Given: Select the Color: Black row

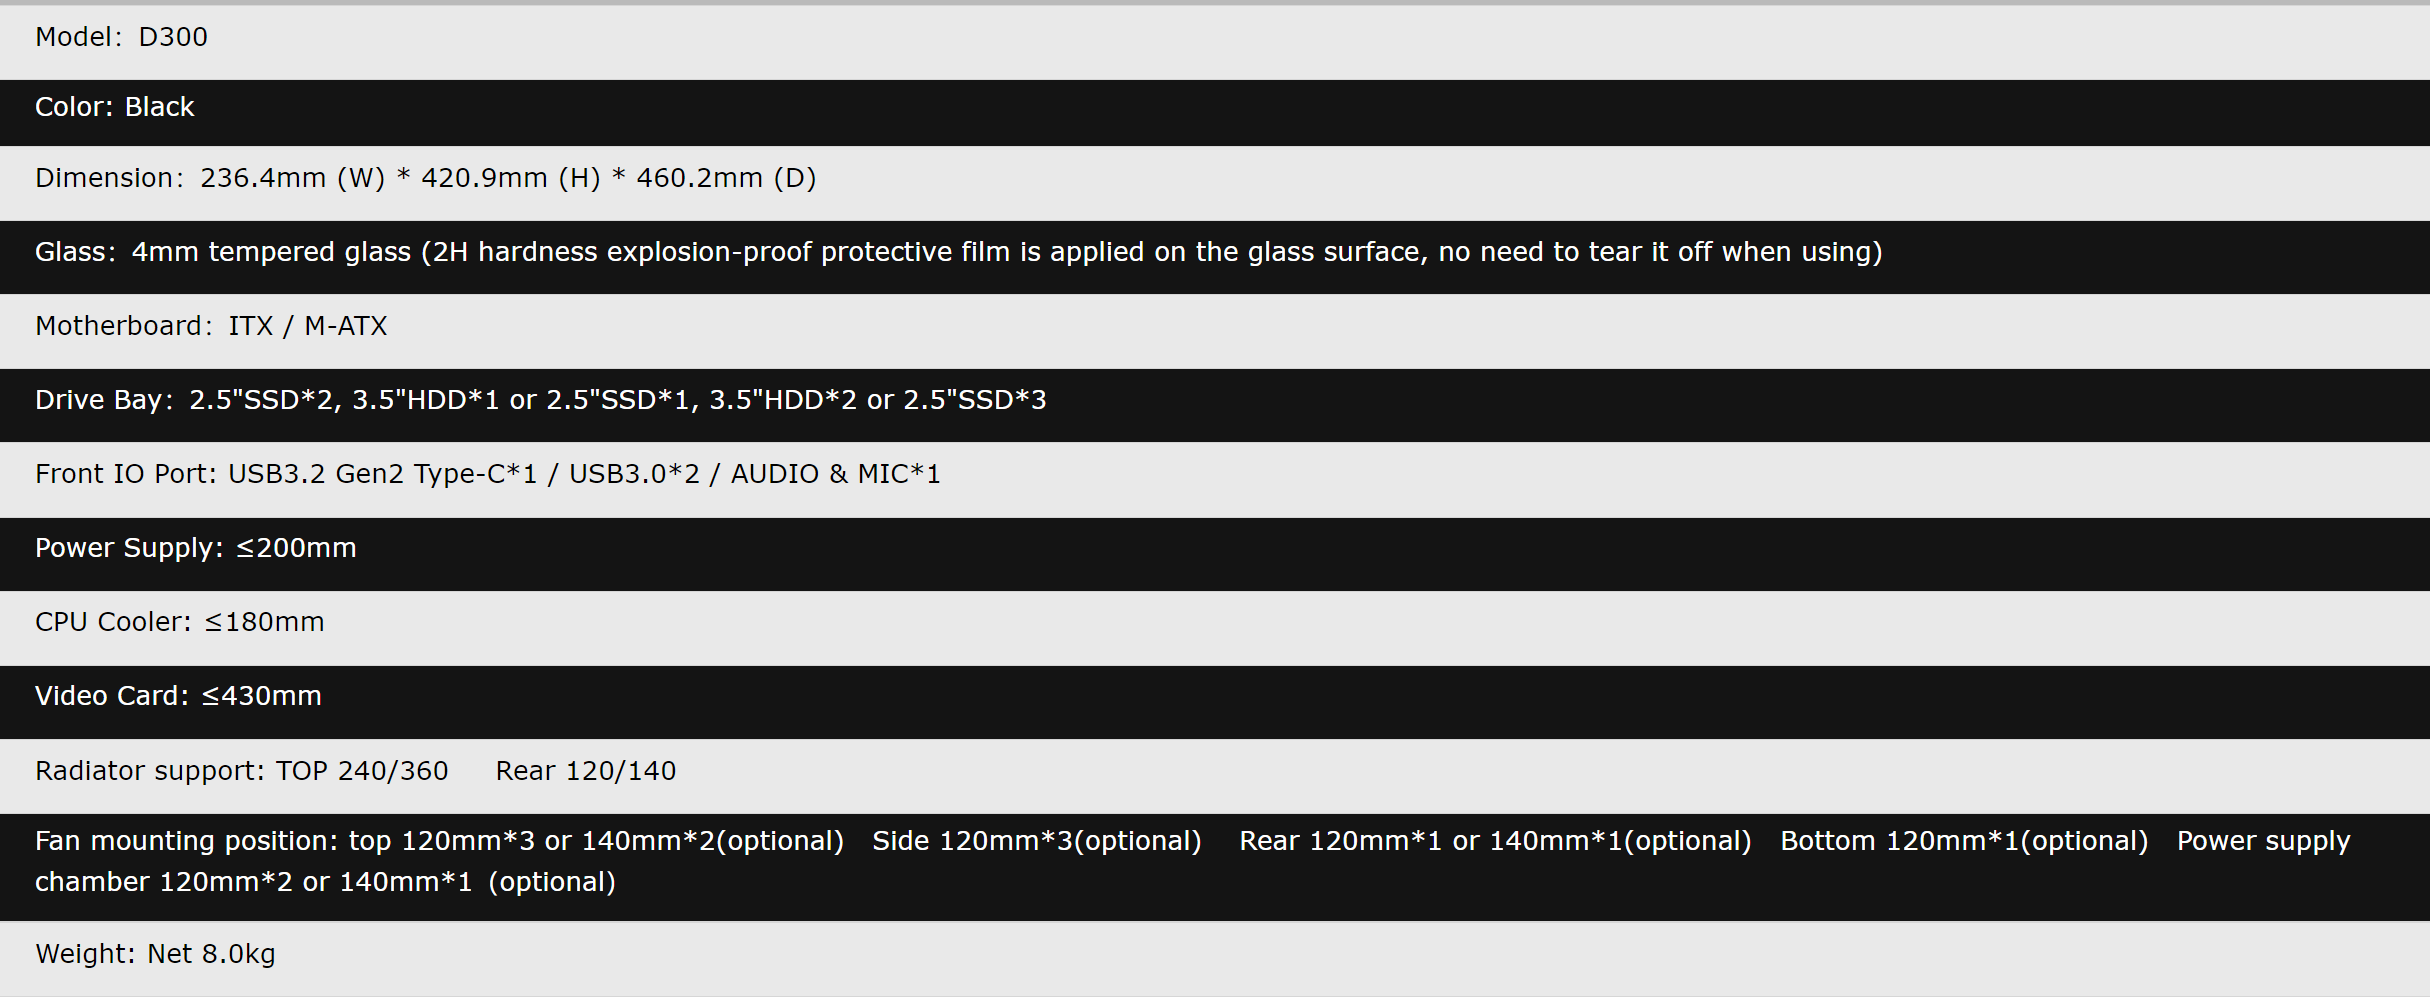Looking at the screenshot, I should click(x=115, y=108).
